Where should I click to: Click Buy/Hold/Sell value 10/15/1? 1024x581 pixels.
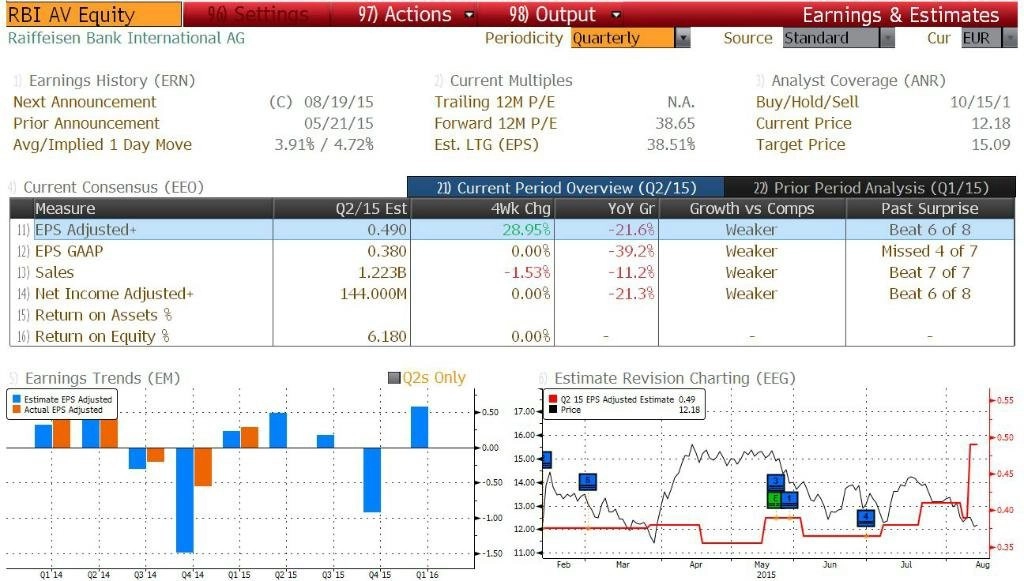click(x=980, y=102)
